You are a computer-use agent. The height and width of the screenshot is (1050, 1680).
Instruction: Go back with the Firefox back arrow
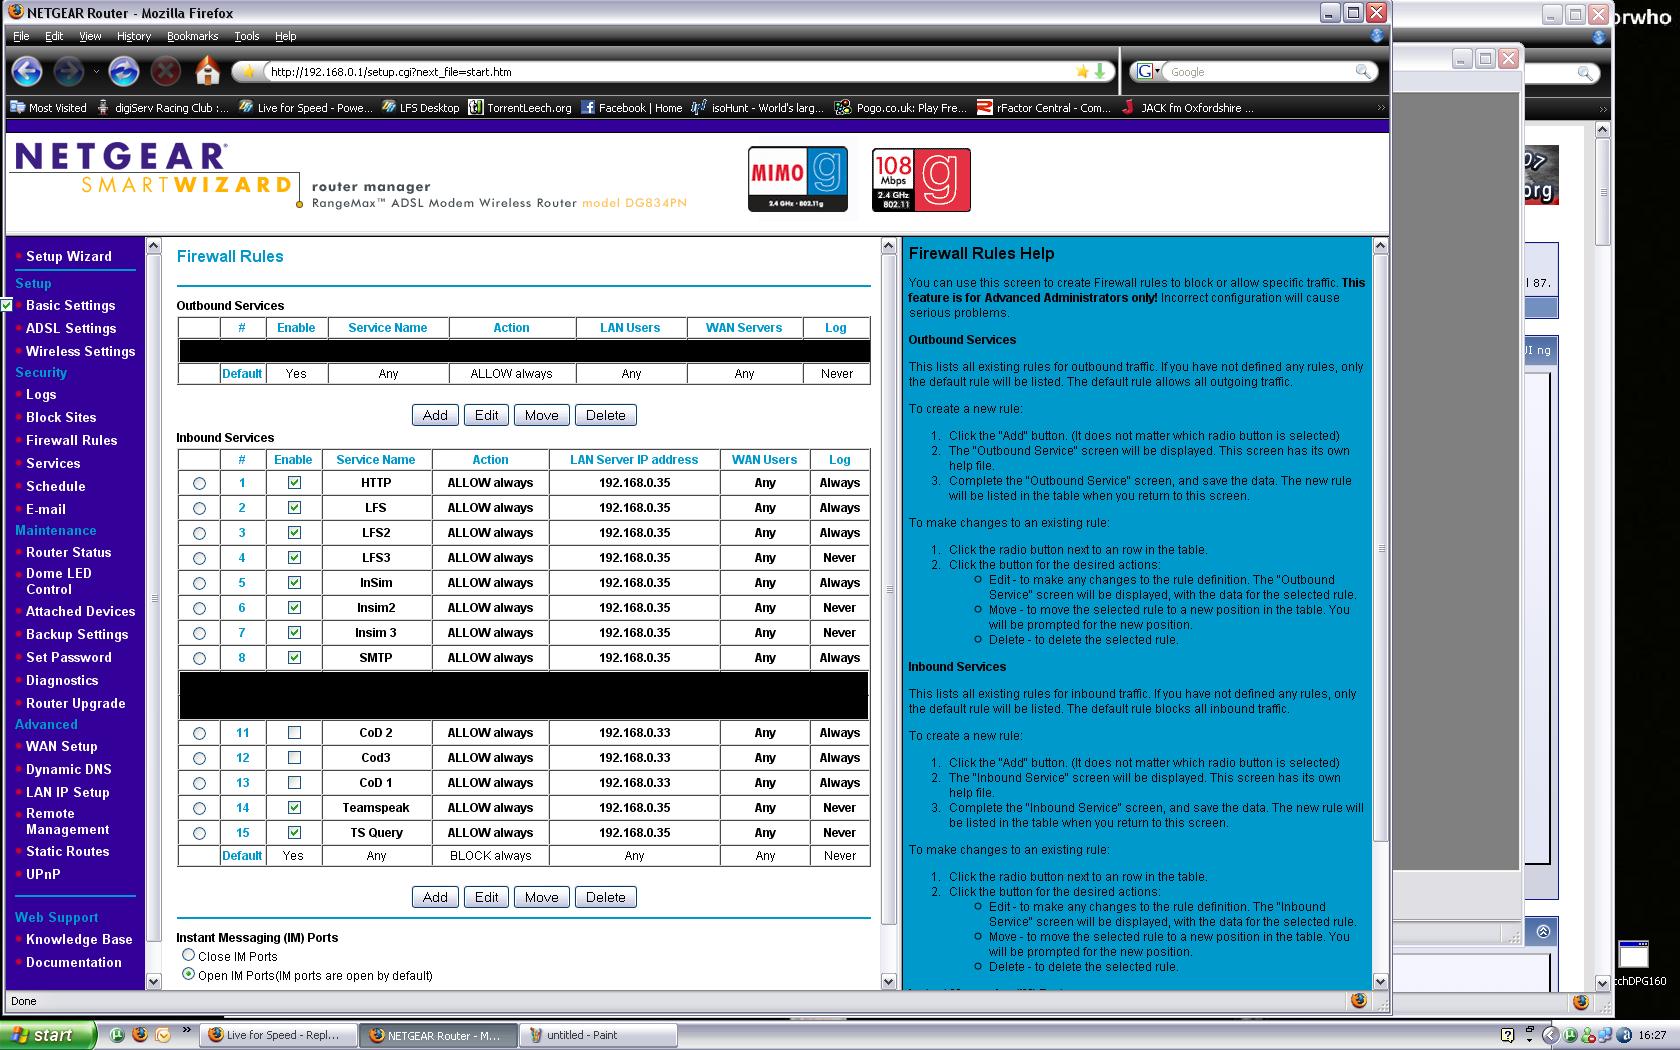(27, 71)
